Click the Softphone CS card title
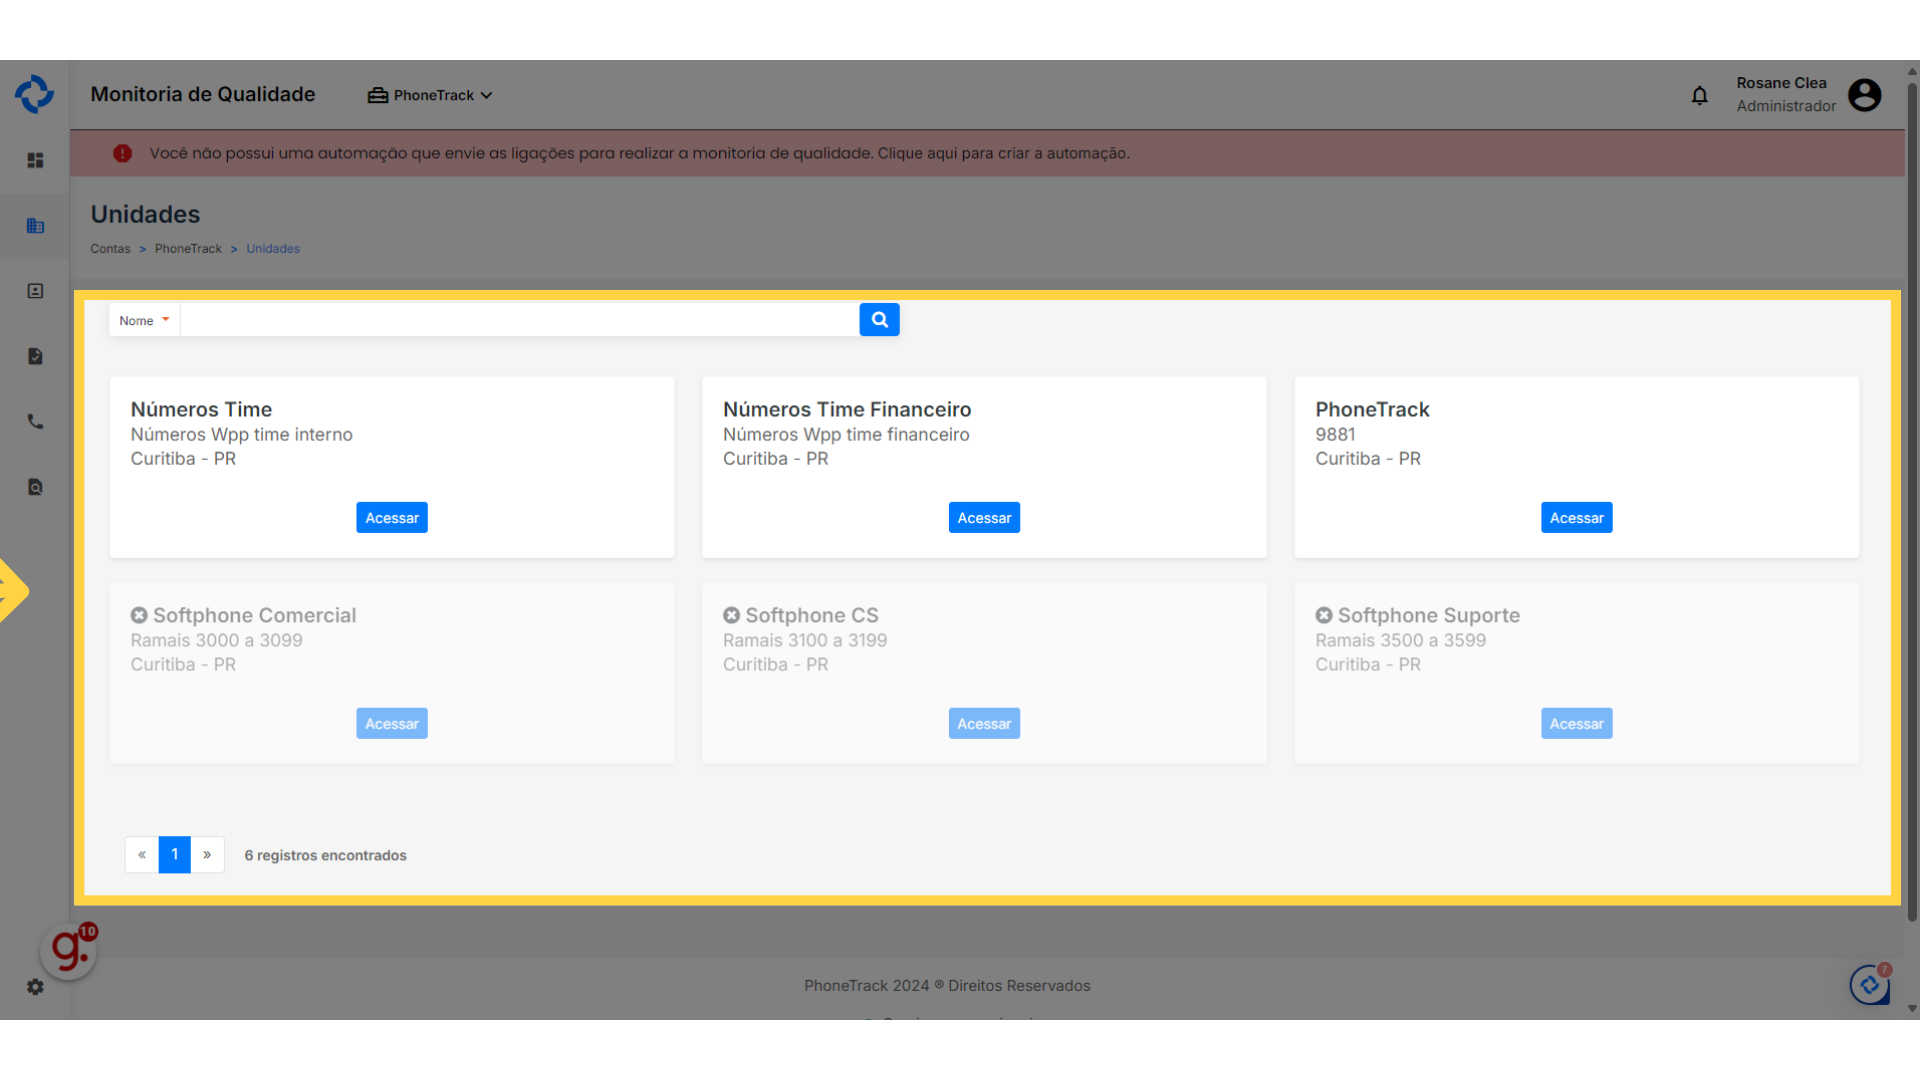The image size is (1920, 1080). tap(812, 615)
